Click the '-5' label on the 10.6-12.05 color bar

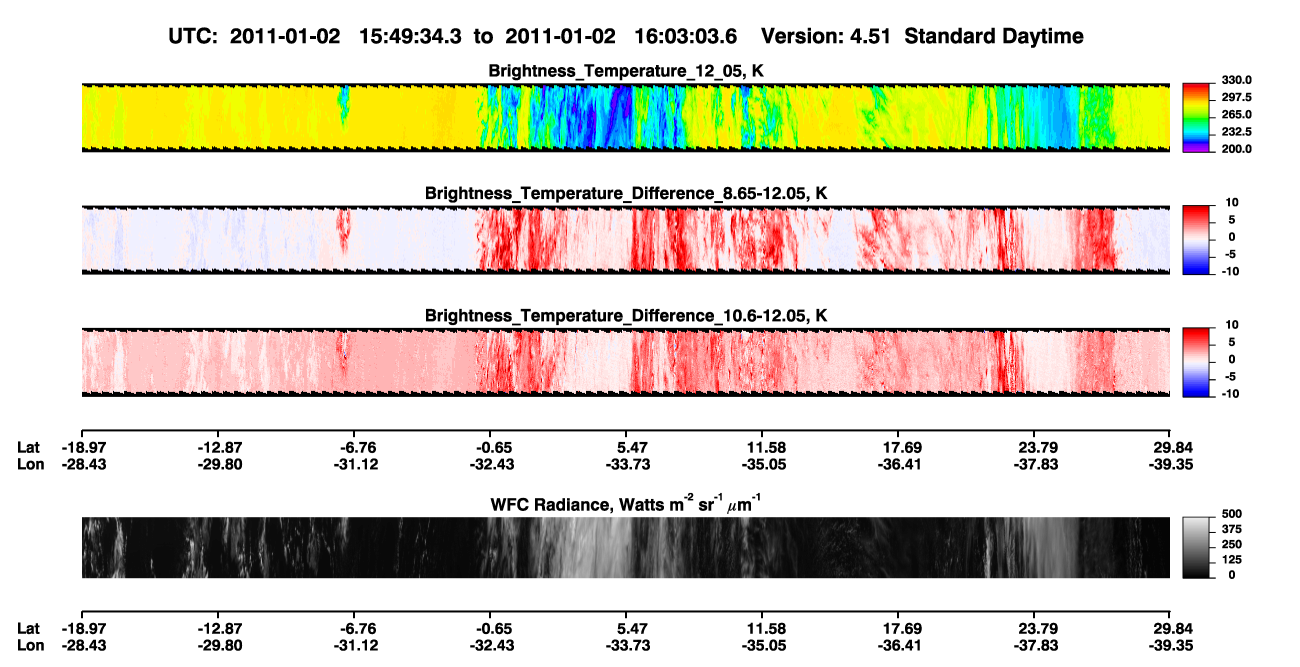[1229, 376]
